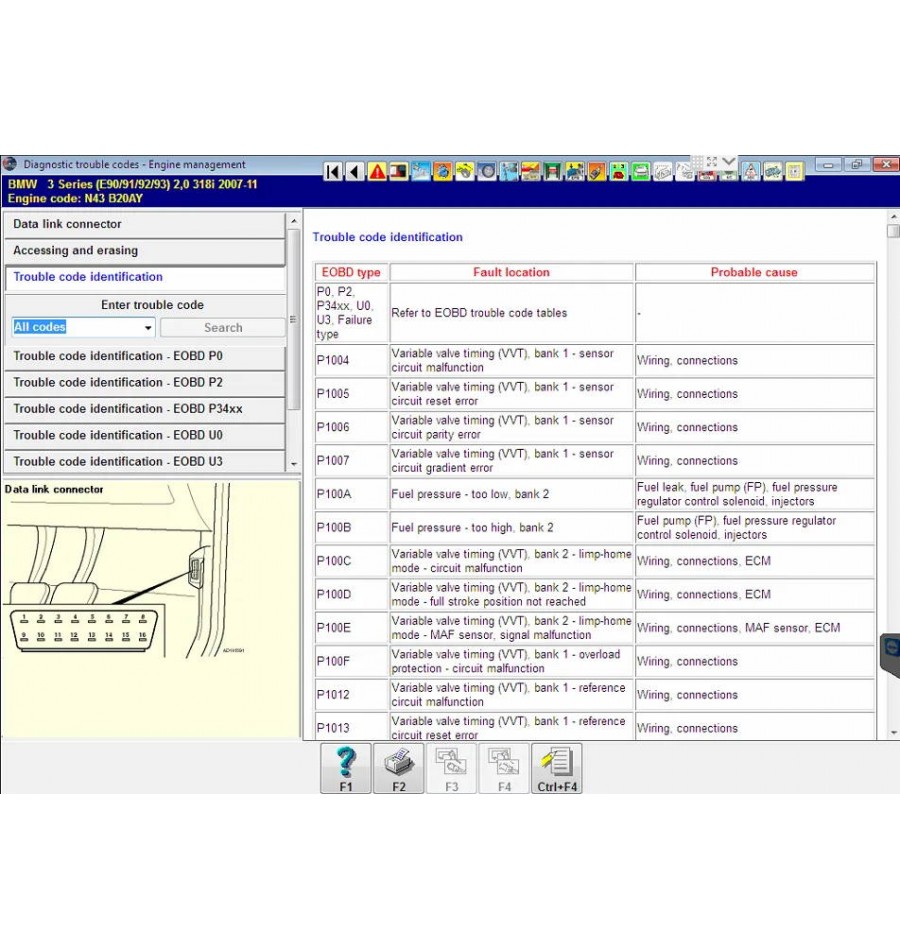Jump to the first page arrow icon

pos(333,171)
